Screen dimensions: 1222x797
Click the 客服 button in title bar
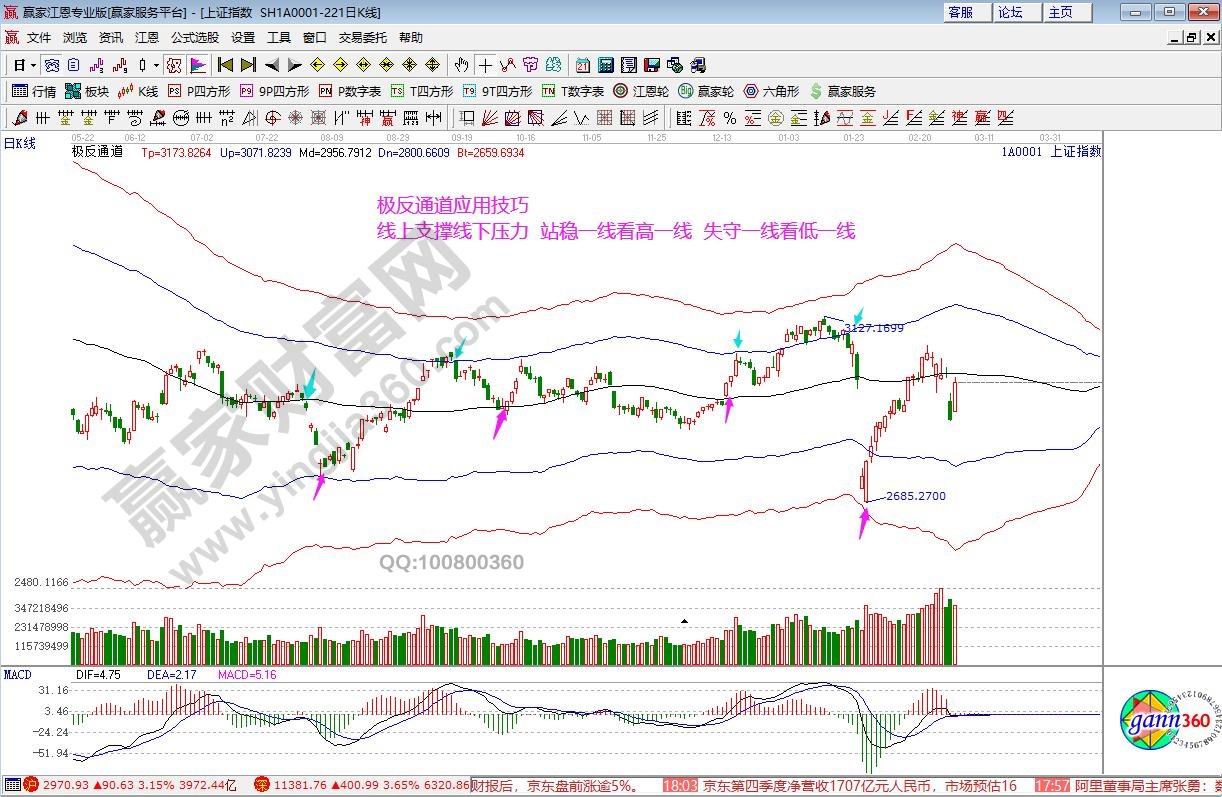[960, 12]
